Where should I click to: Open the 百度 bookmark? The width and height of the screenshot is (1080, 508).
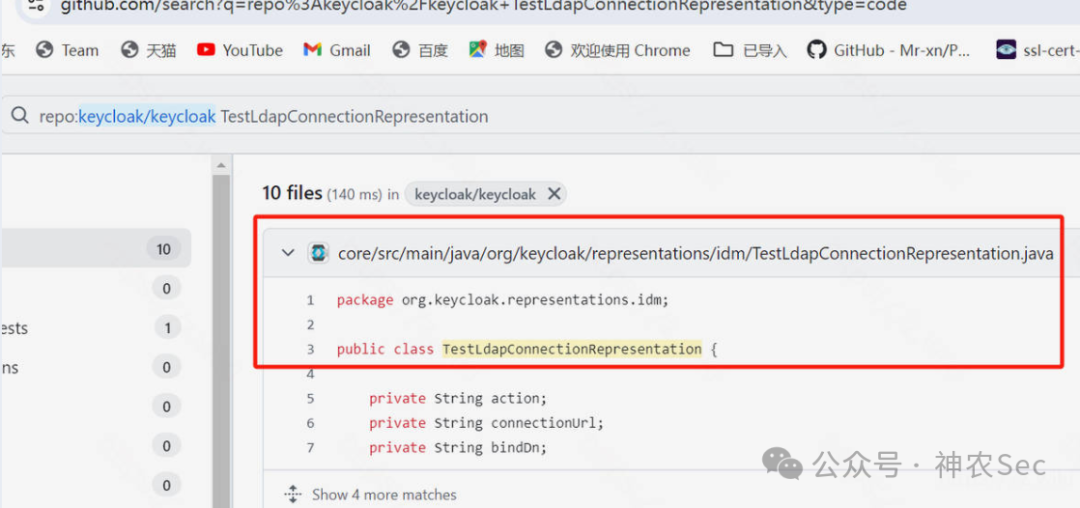(420, 50)
